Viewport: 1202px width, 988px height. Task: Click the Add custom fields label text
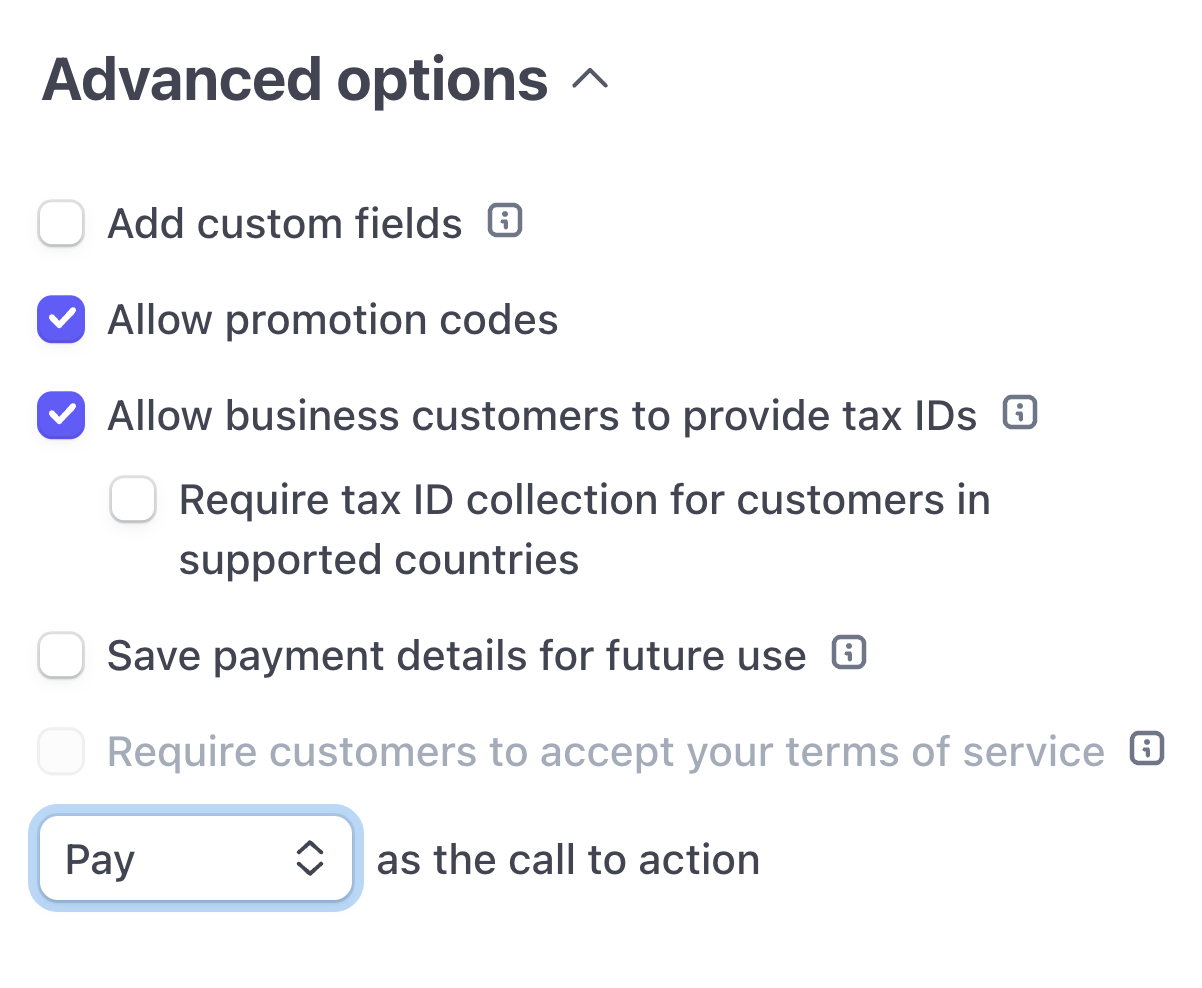pos(285,223)
